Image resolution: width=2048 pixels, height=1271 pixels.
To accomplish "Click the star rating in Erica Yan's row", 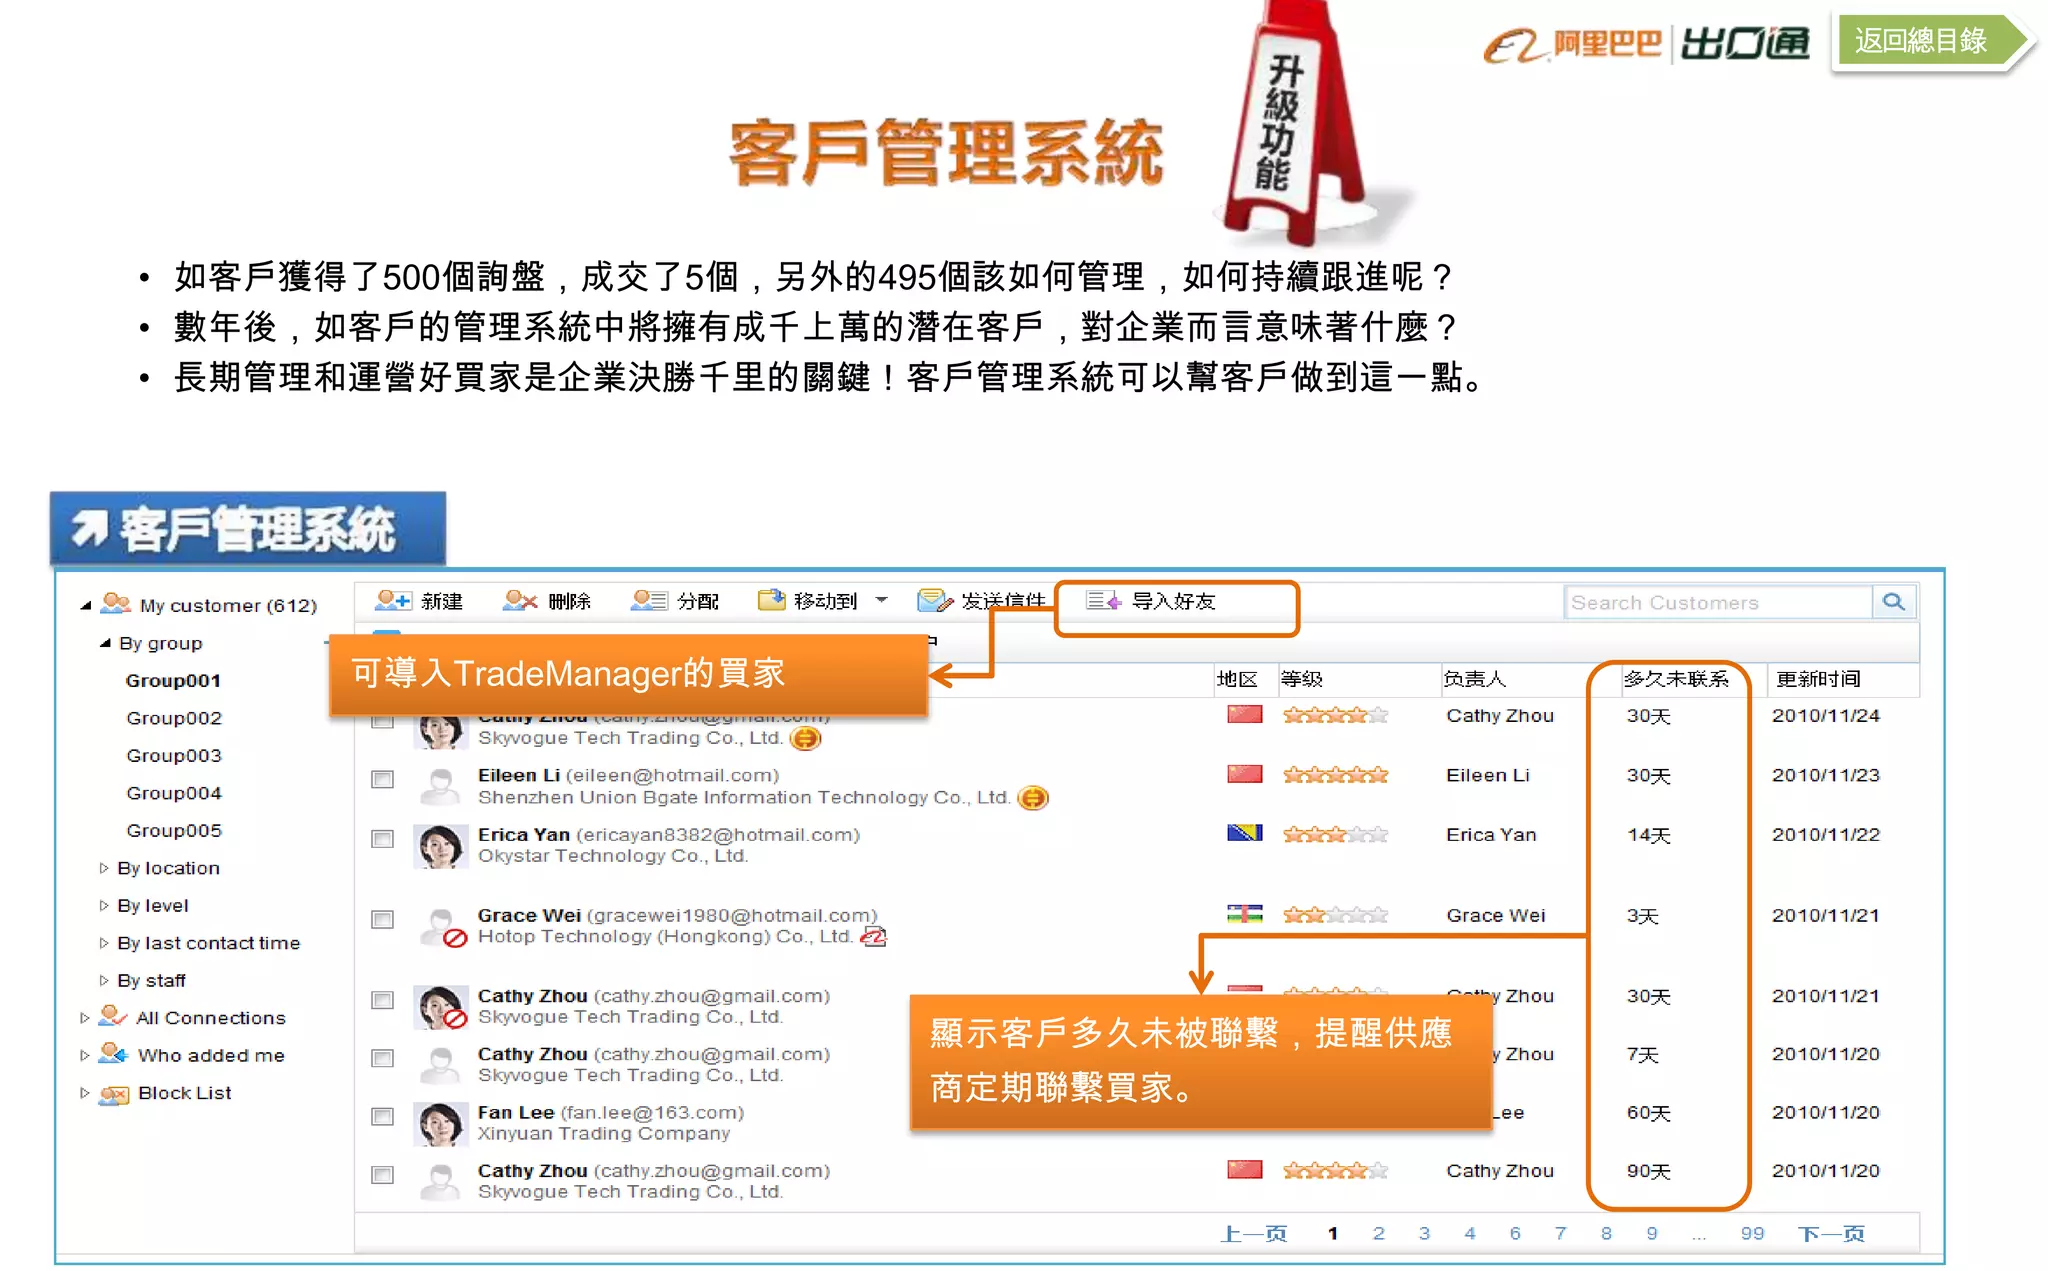I will pos(1336,834).
